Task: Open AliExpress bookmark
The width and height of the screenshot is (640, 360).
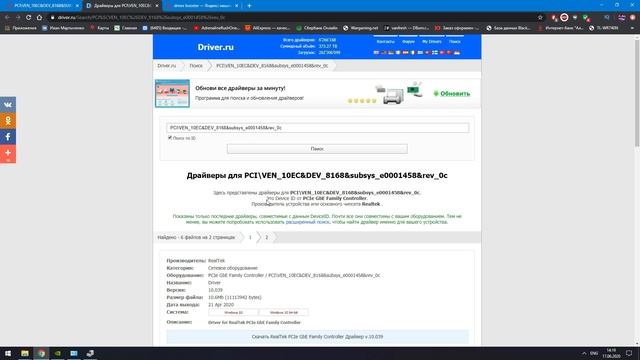Action: (267, 28)
